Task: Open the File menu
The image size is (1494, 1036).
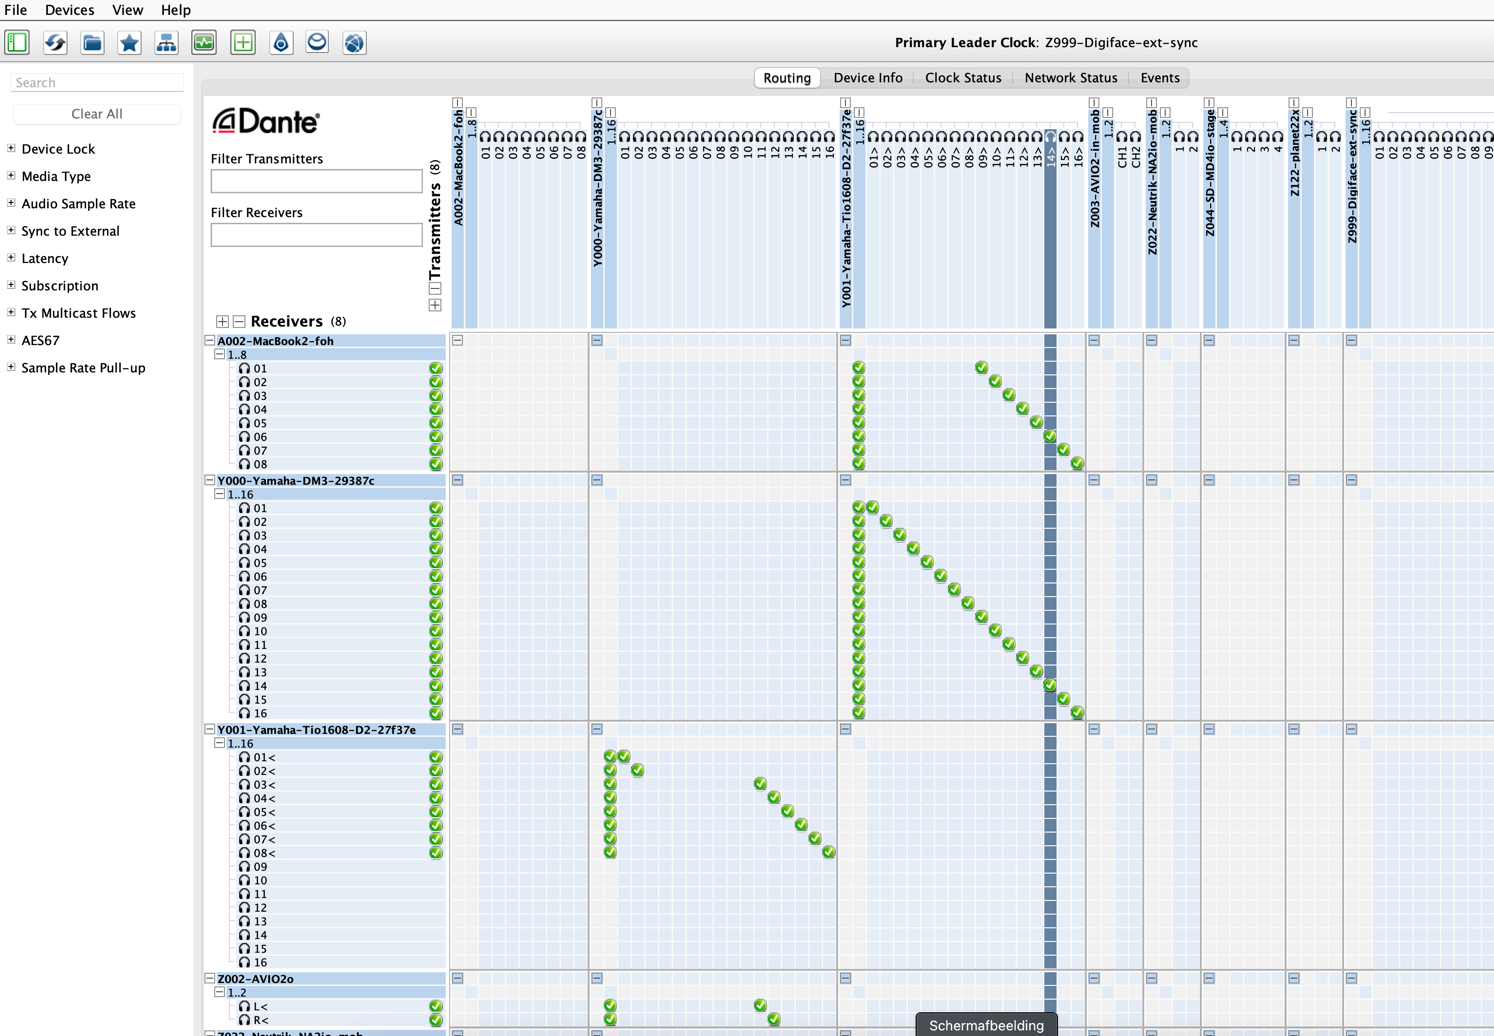Action: (x=16, y=10)
